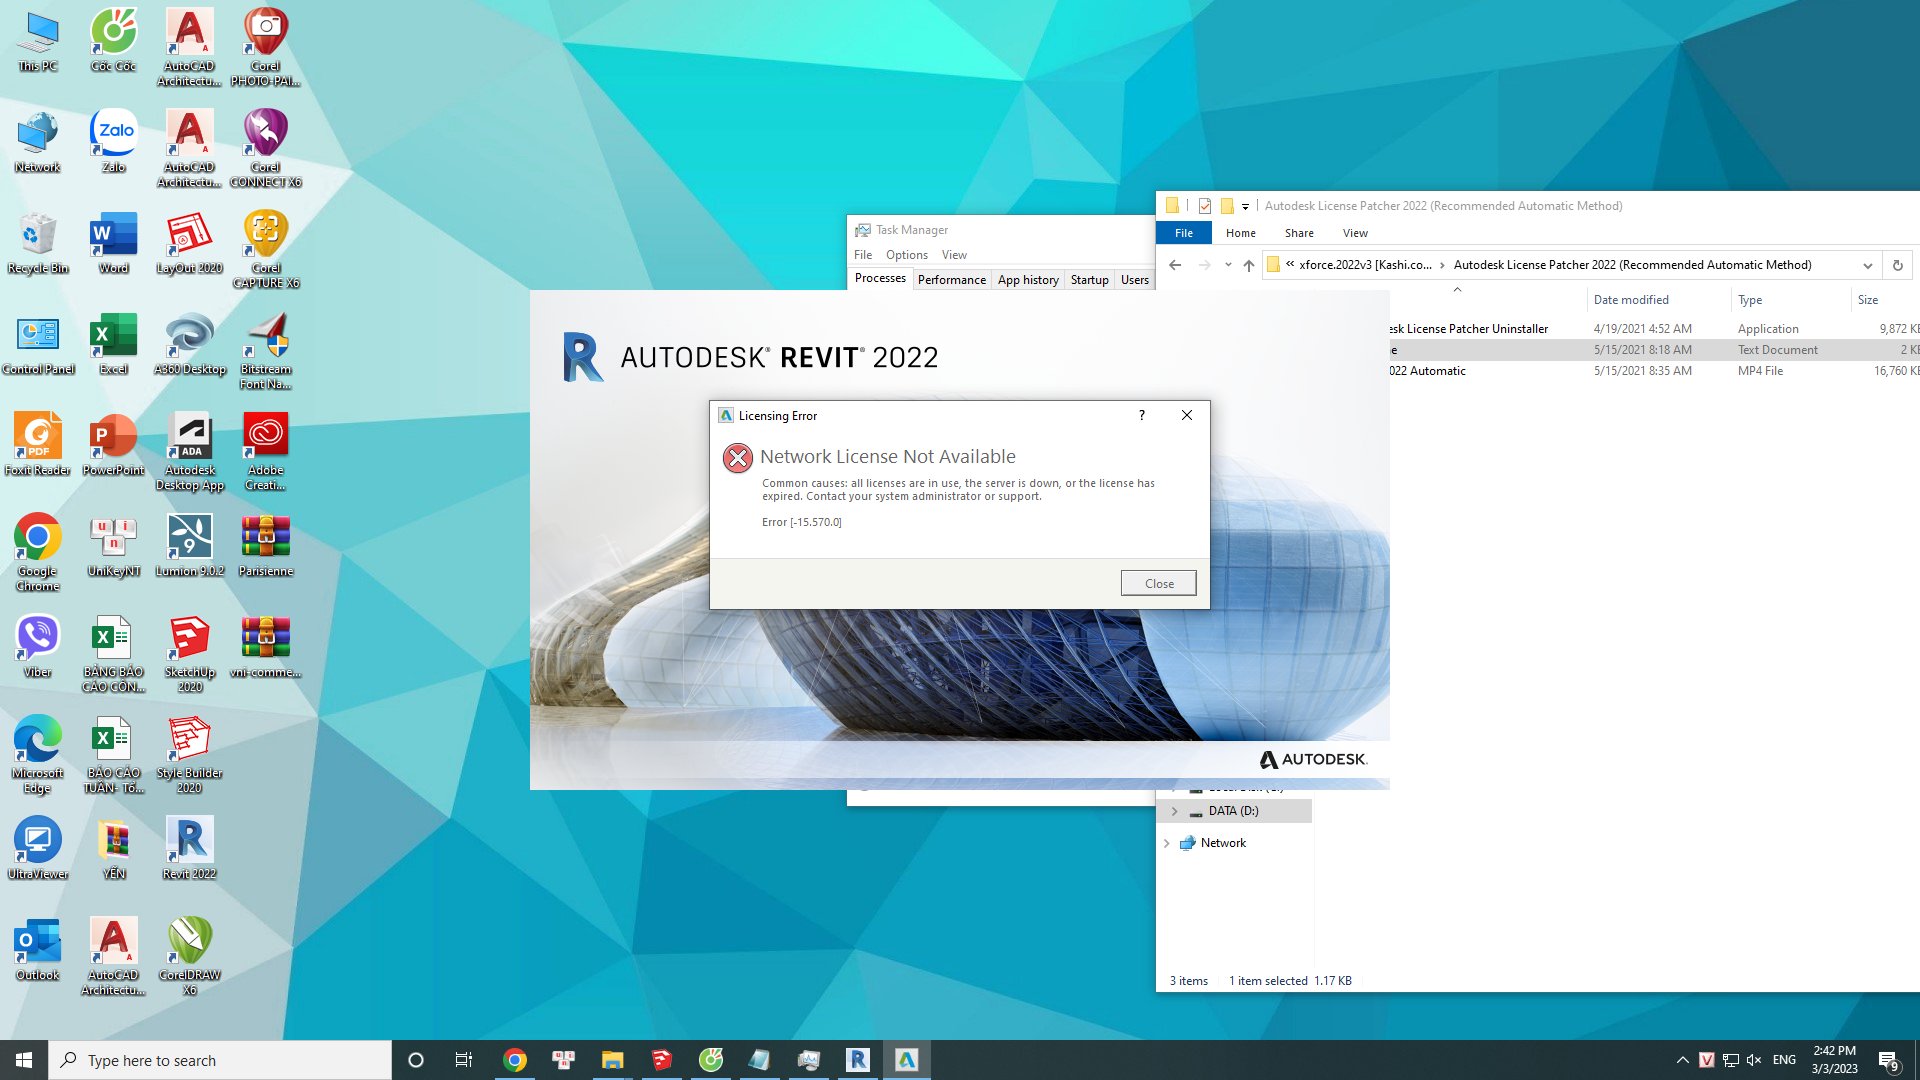Refresh the File Explorer folder view
This screenshot has width=1920, height=1080.
coord(1897,265)
